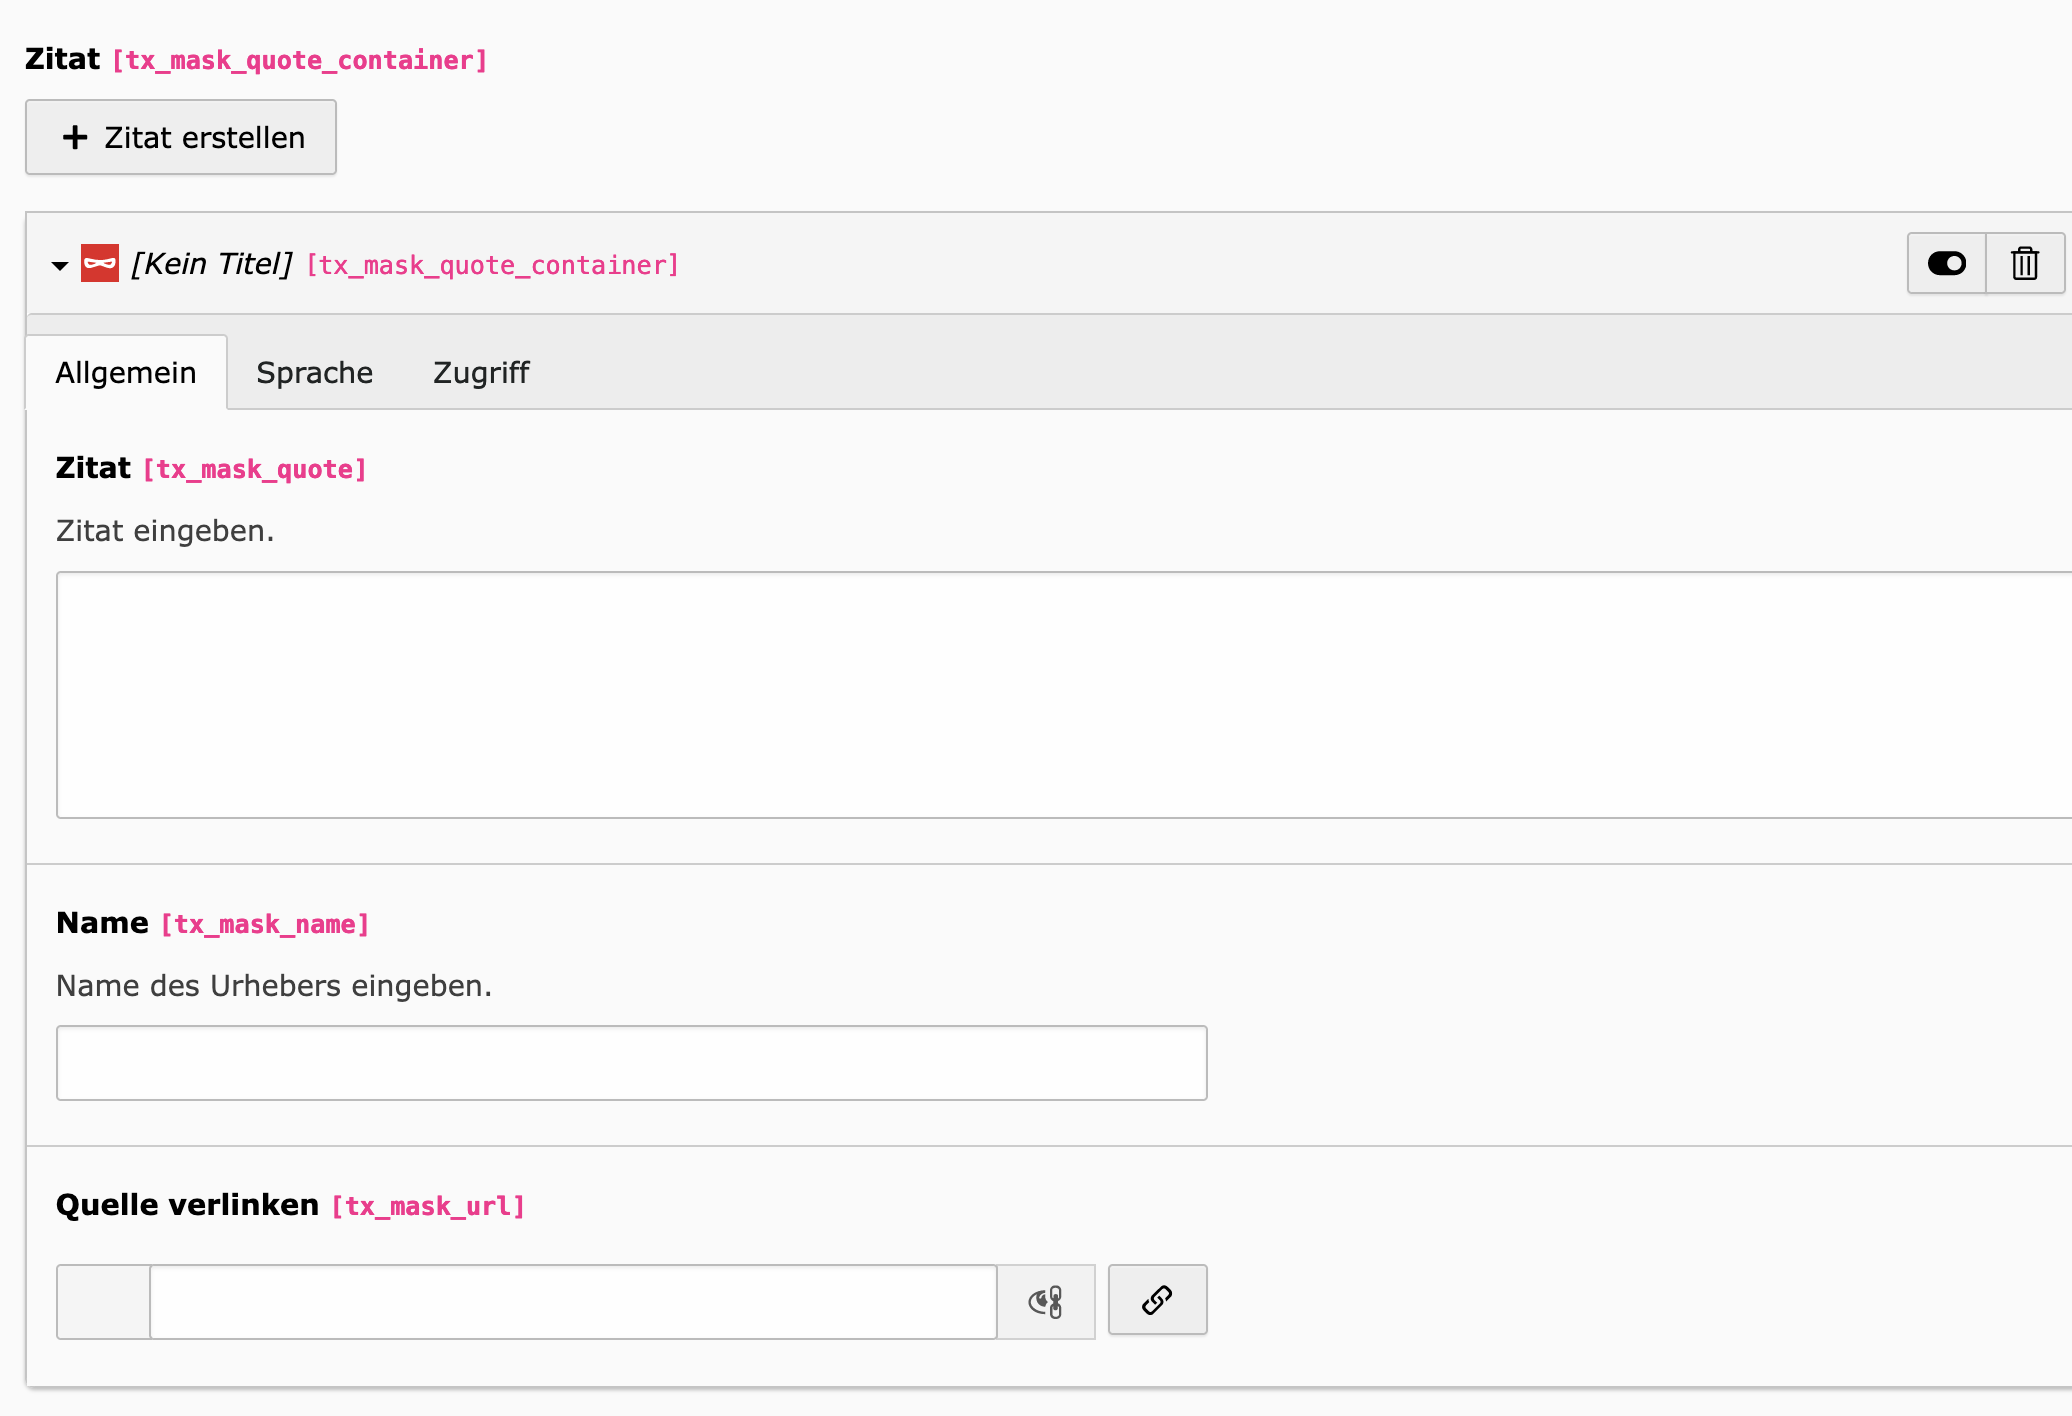Click into the Name input field
This screenshot has width=2072, height=1416.
[631, 1063]
